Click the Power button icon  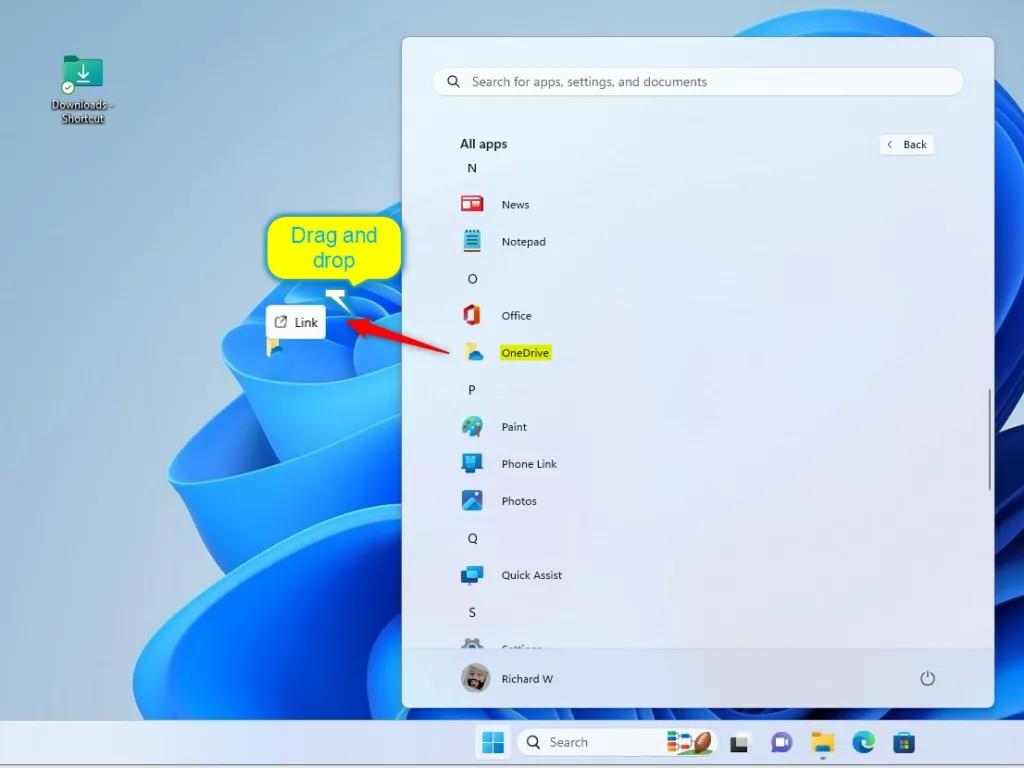pos(927,679)
